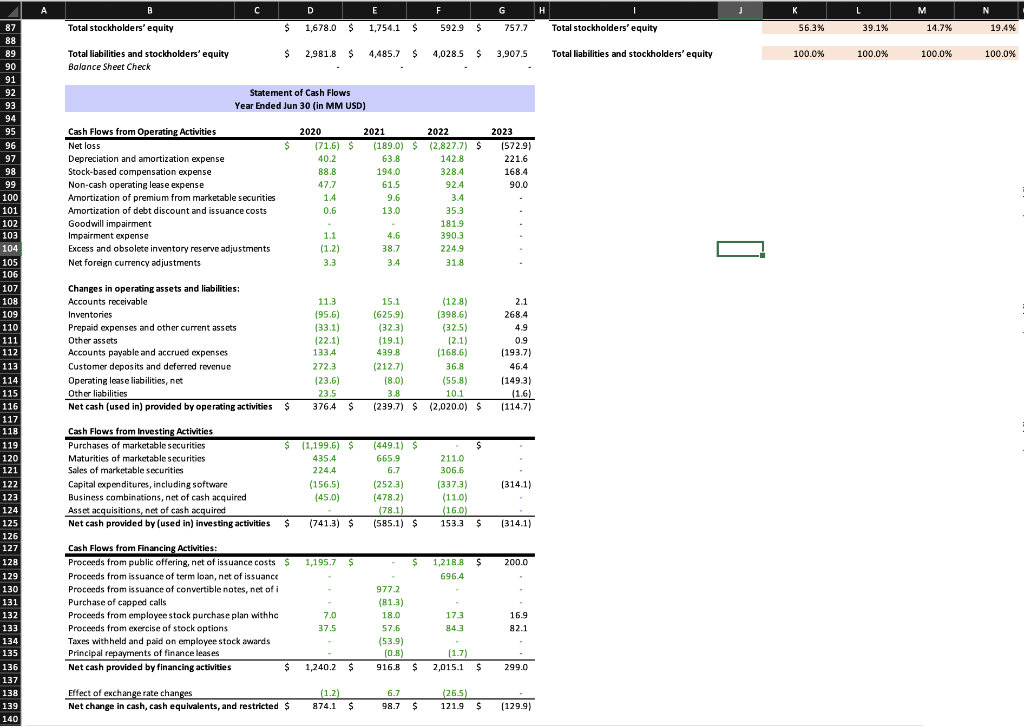Select row header 95

point(11,132)
